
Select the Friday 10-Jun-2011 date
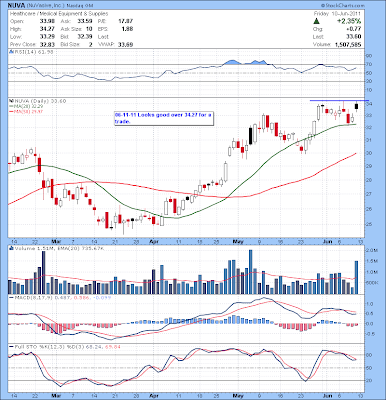[337, 14]
